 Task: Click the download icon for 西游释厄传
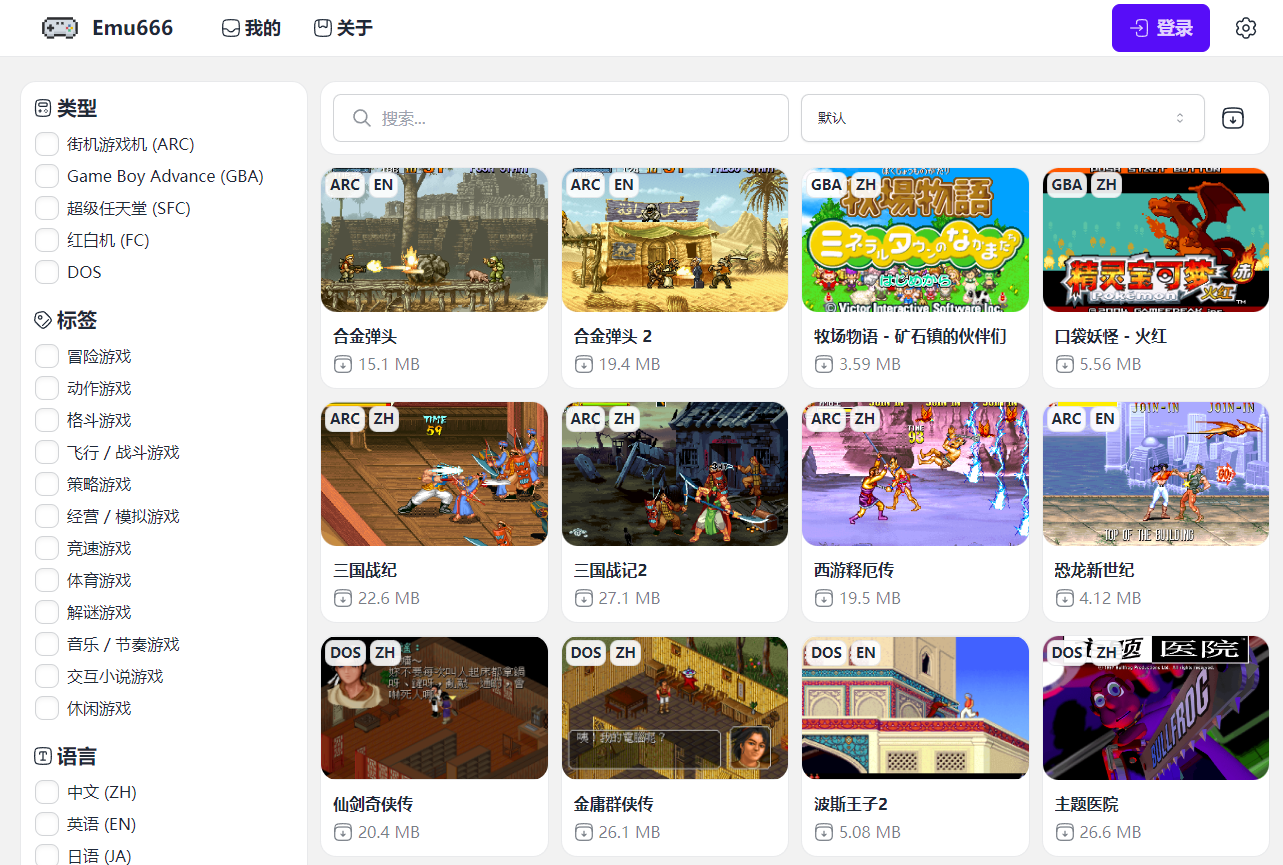pyautogui.click(x=823, y=598)
